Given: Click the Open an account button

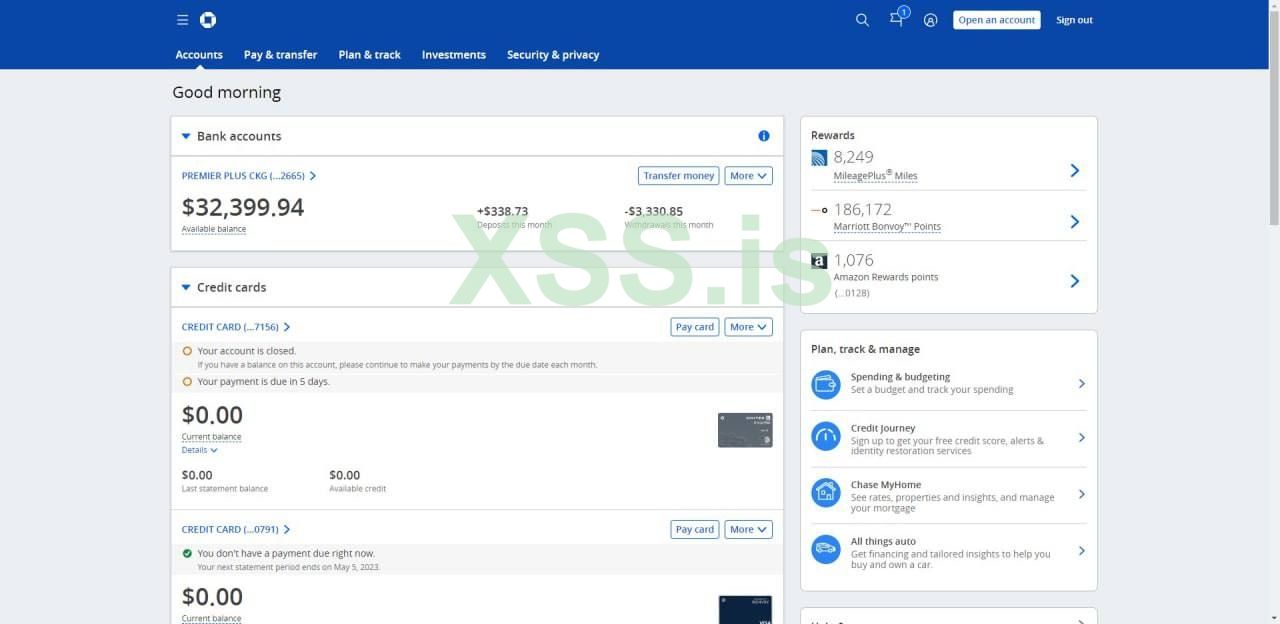Looking at the screenshot, I should [x=997, y=20].
